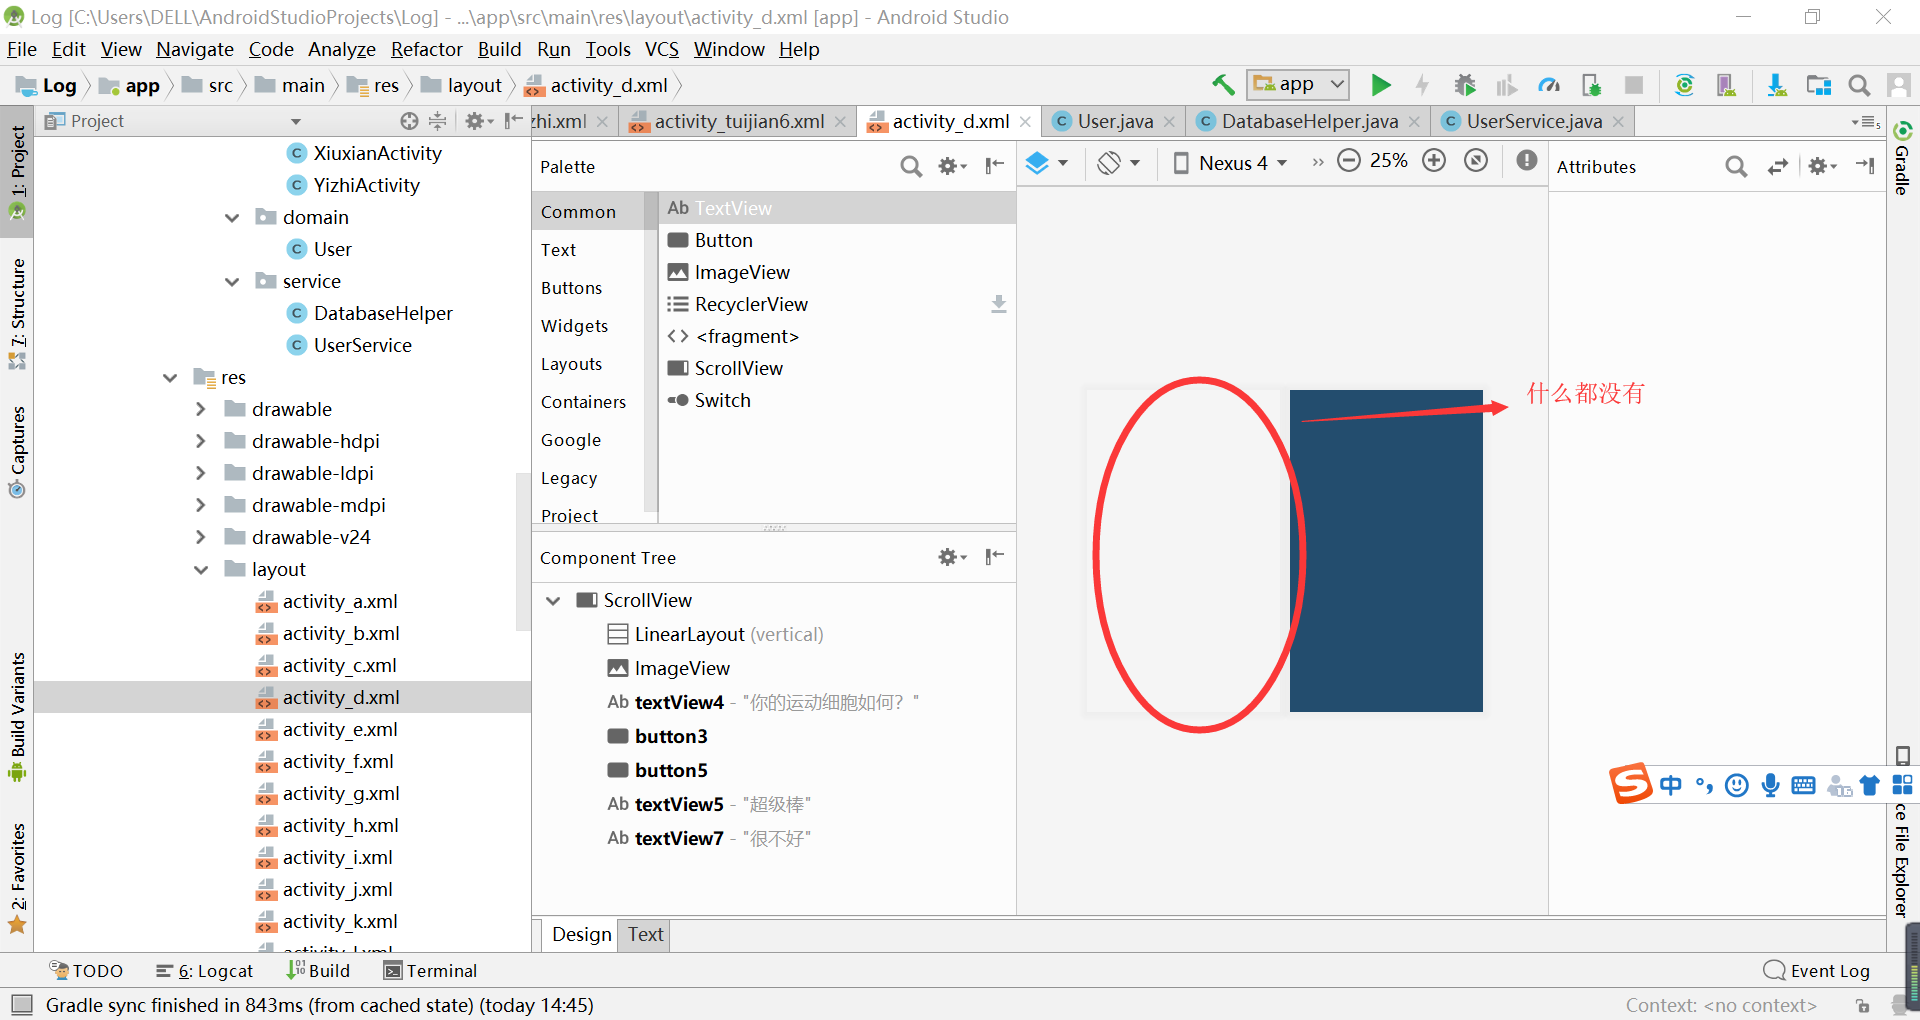This screenshot has height=1020, width=1920.
Task: Click Sogou voice input microphone icon
Action: click(x=1770, y=785)
